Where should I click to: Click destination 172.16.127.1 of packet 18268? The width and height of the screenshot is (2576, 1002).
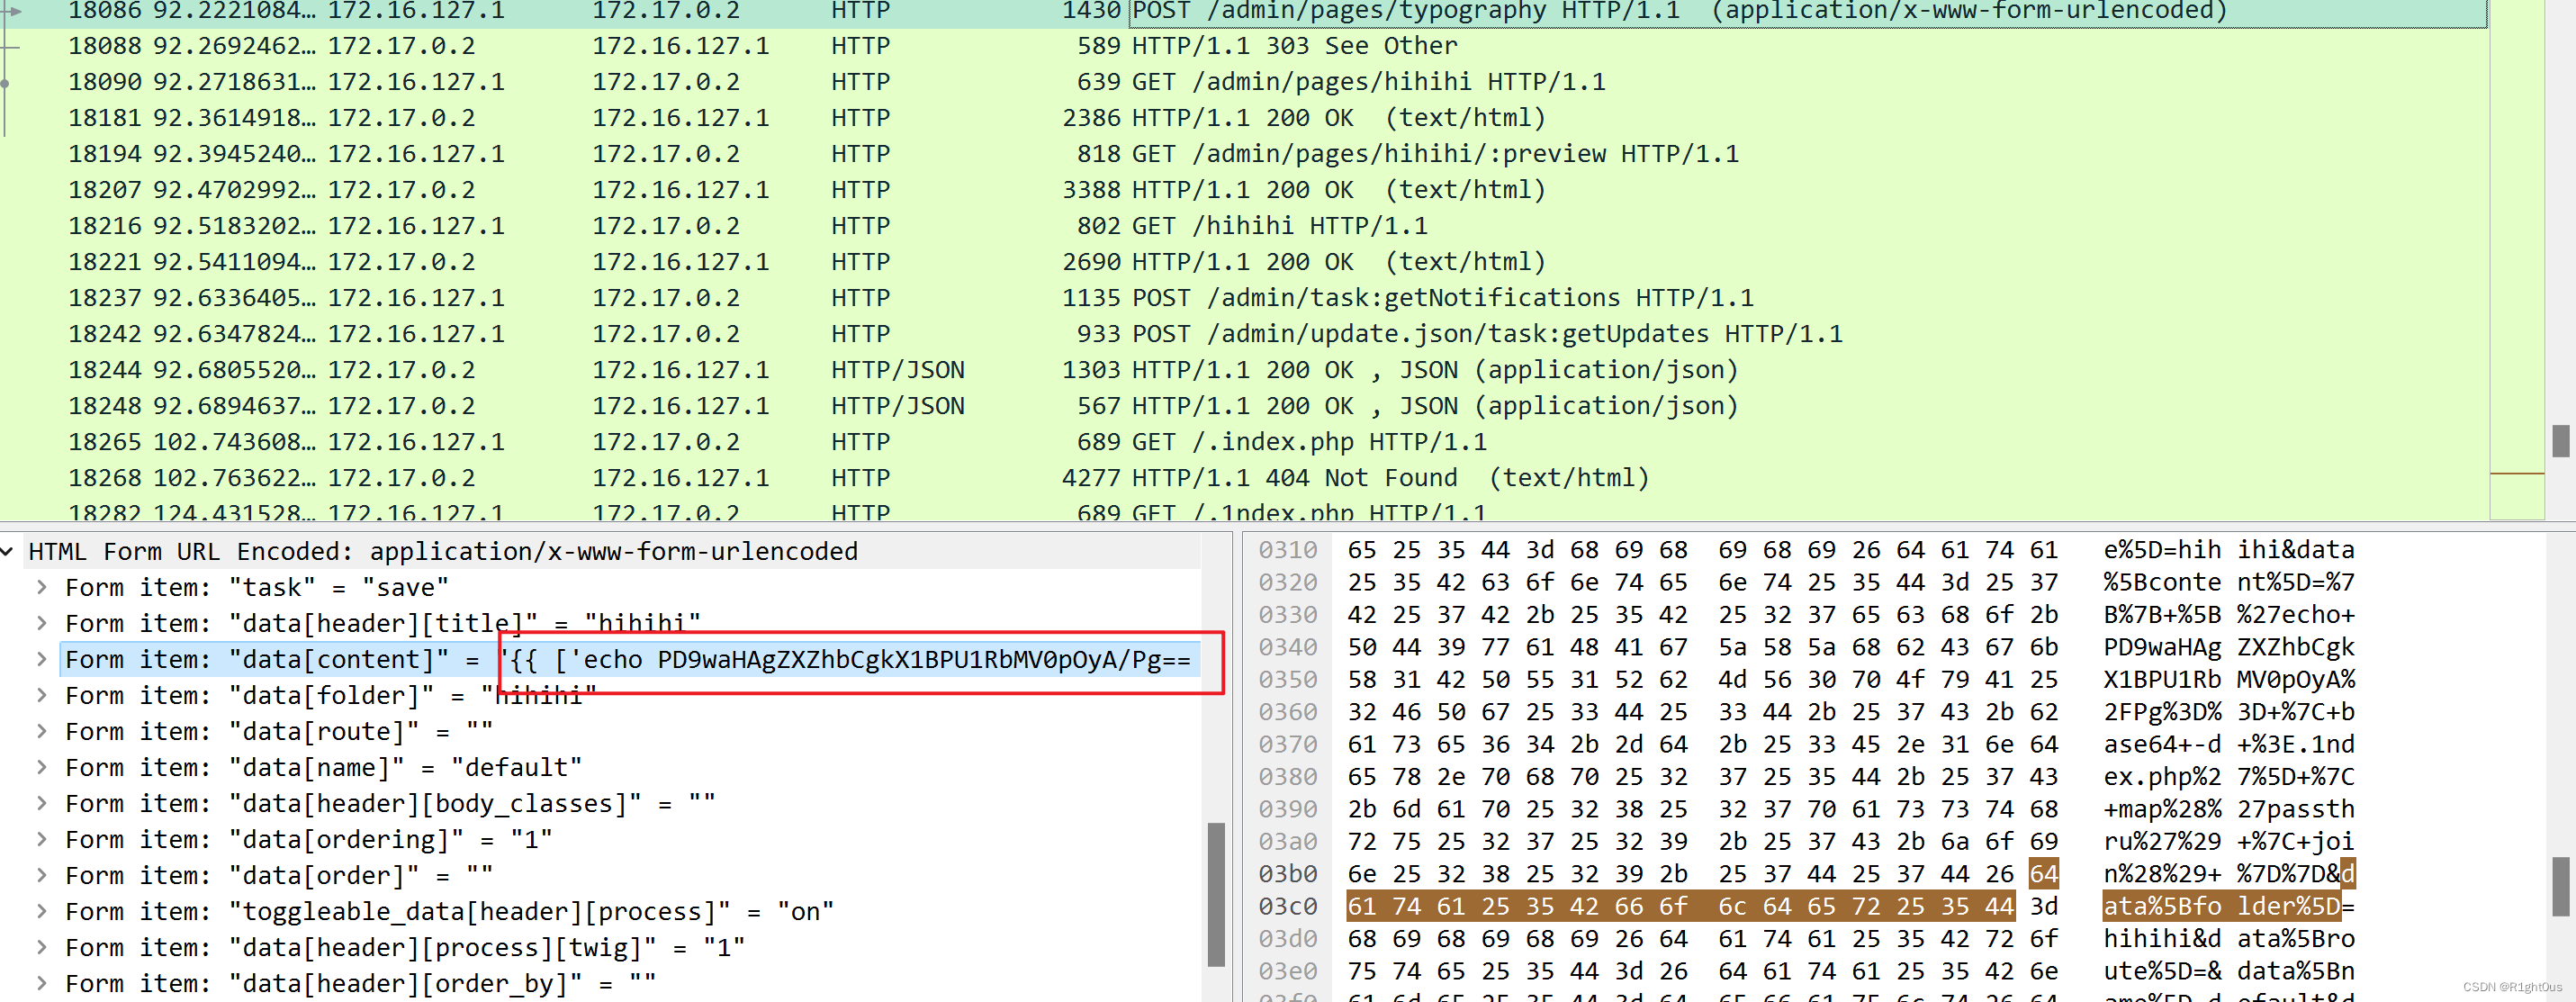click(681, 478)
